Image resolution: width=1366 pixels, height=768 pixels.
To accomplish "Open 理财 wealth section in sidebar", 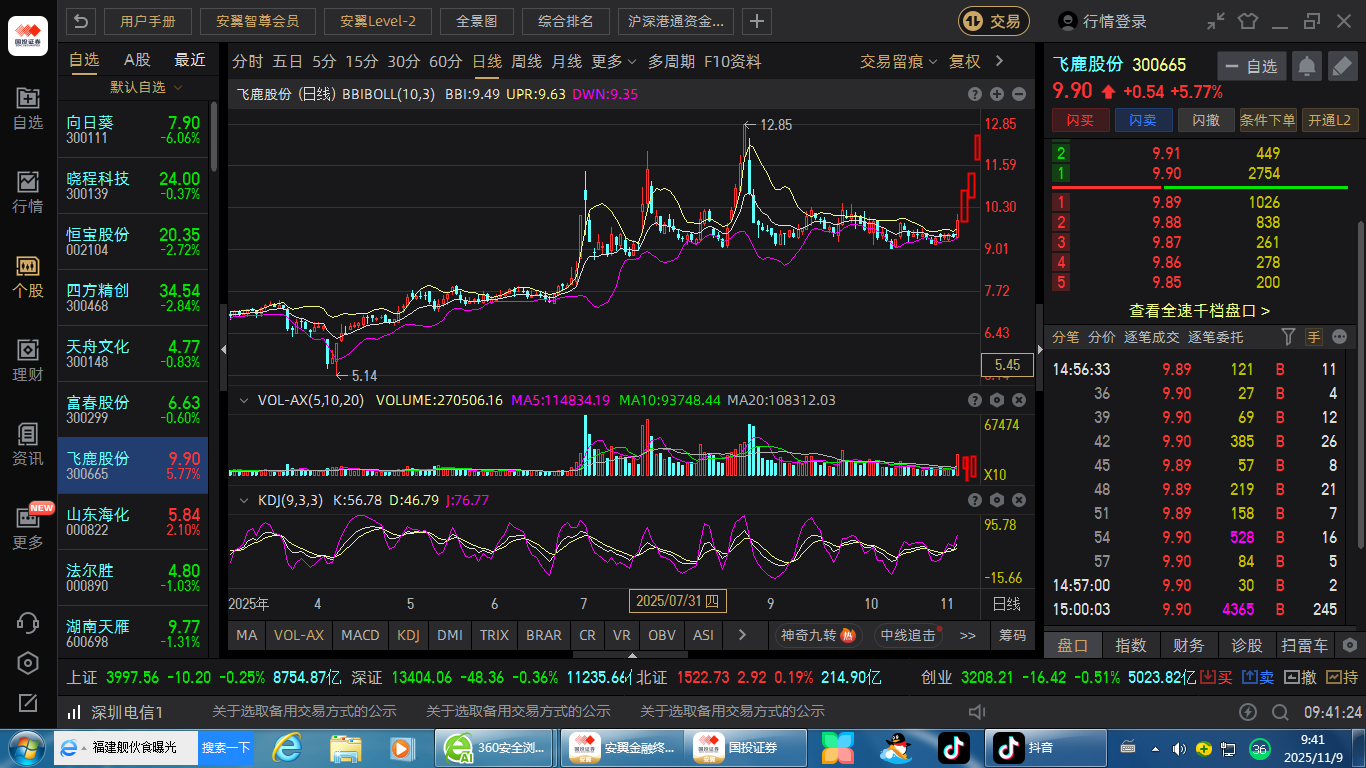I will (28, 361).
